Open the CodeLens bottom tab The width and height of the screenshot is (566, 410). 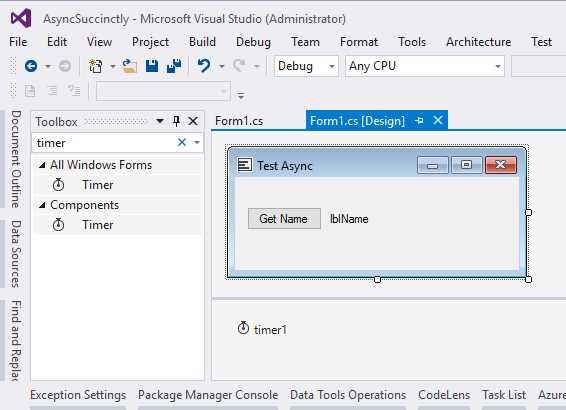(444, 395)
